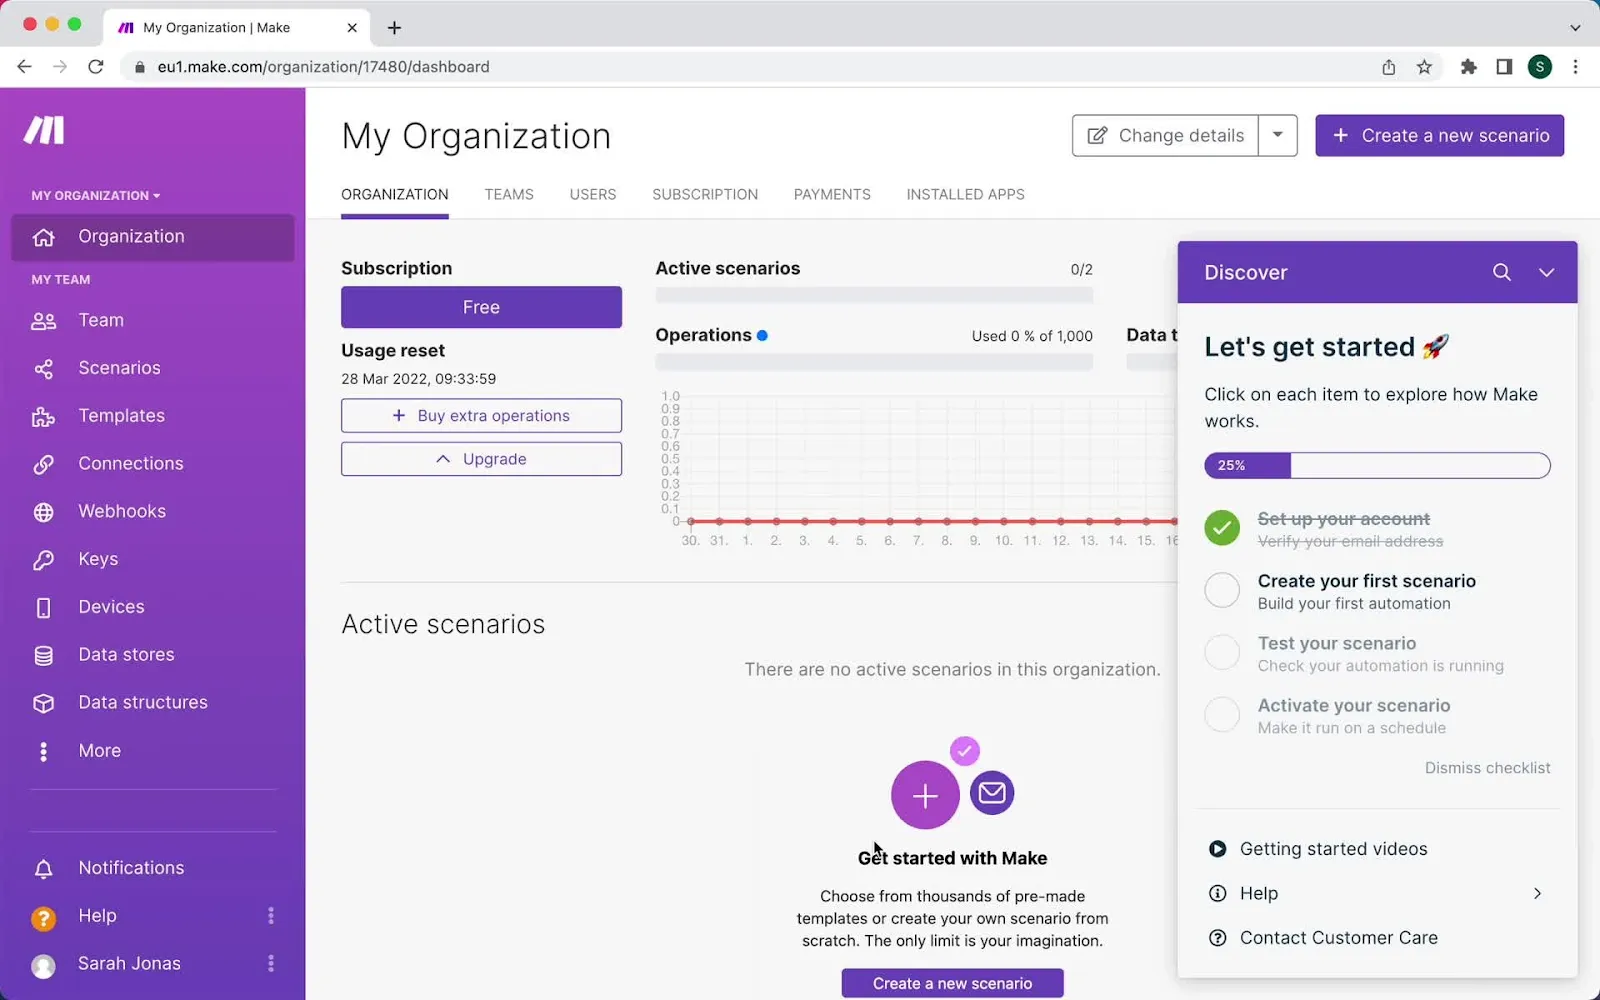
Task: Open the Data structures cube icon
Action: pyautogui.click(x=43, y=703)
